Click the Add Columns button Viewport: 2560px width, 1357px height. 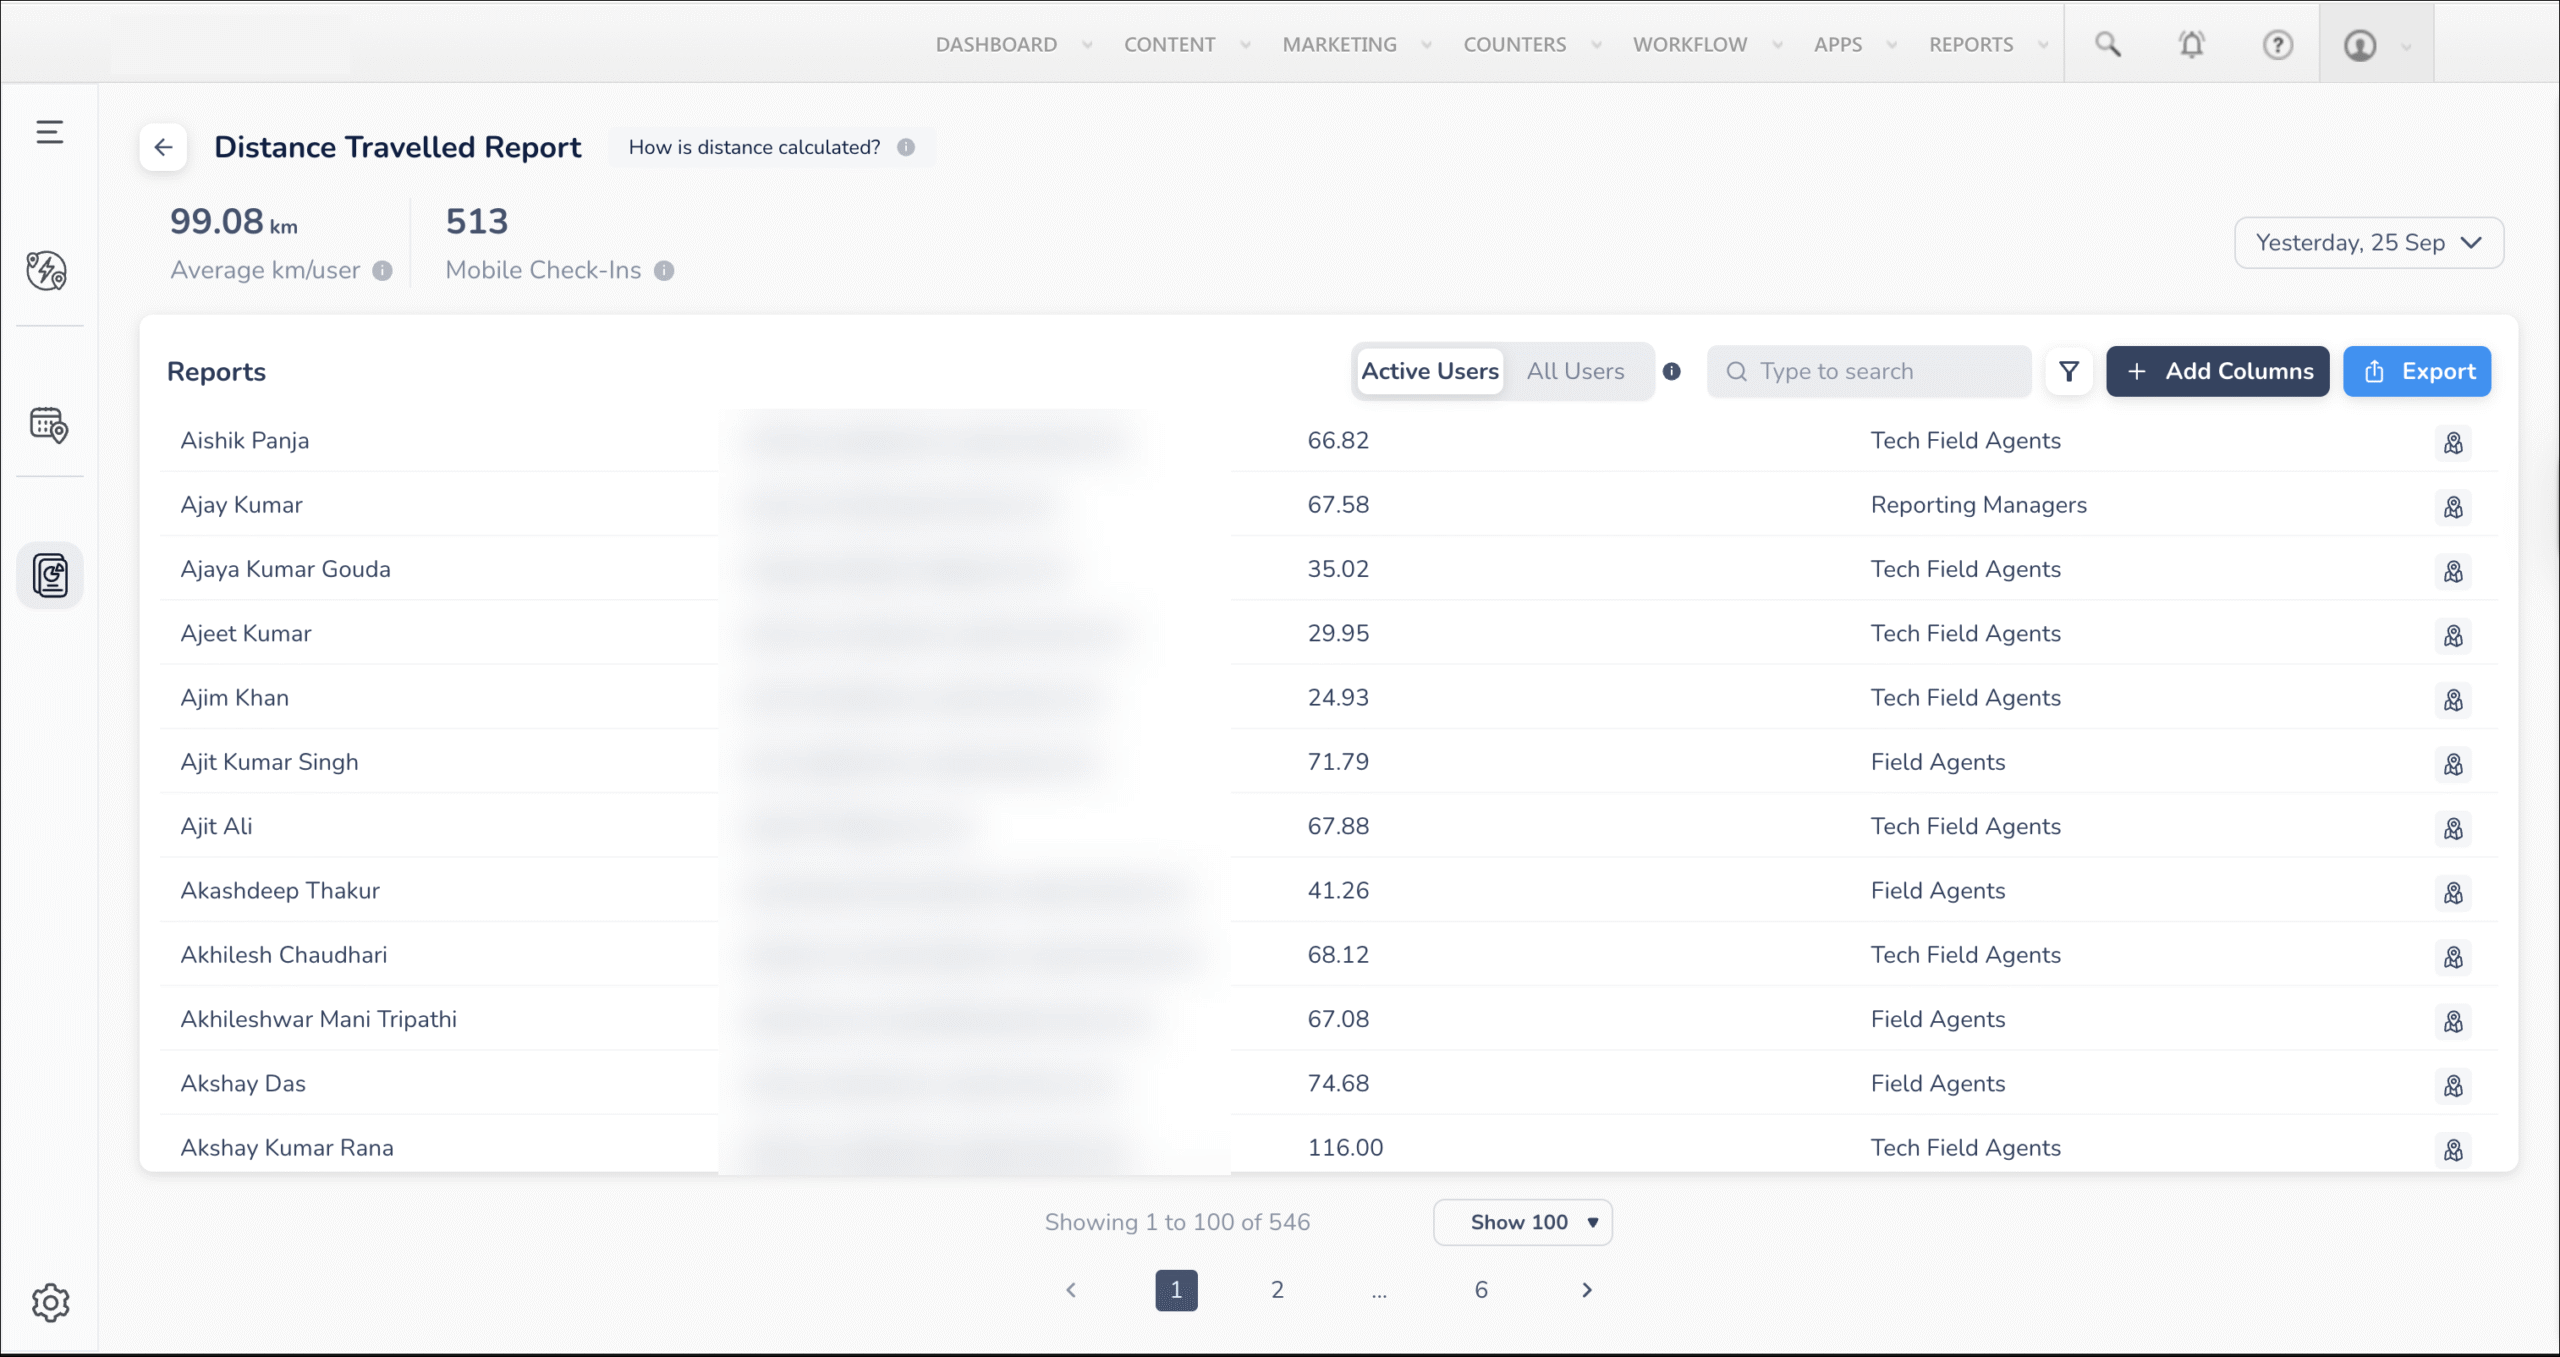click(x=2217, y=371)
